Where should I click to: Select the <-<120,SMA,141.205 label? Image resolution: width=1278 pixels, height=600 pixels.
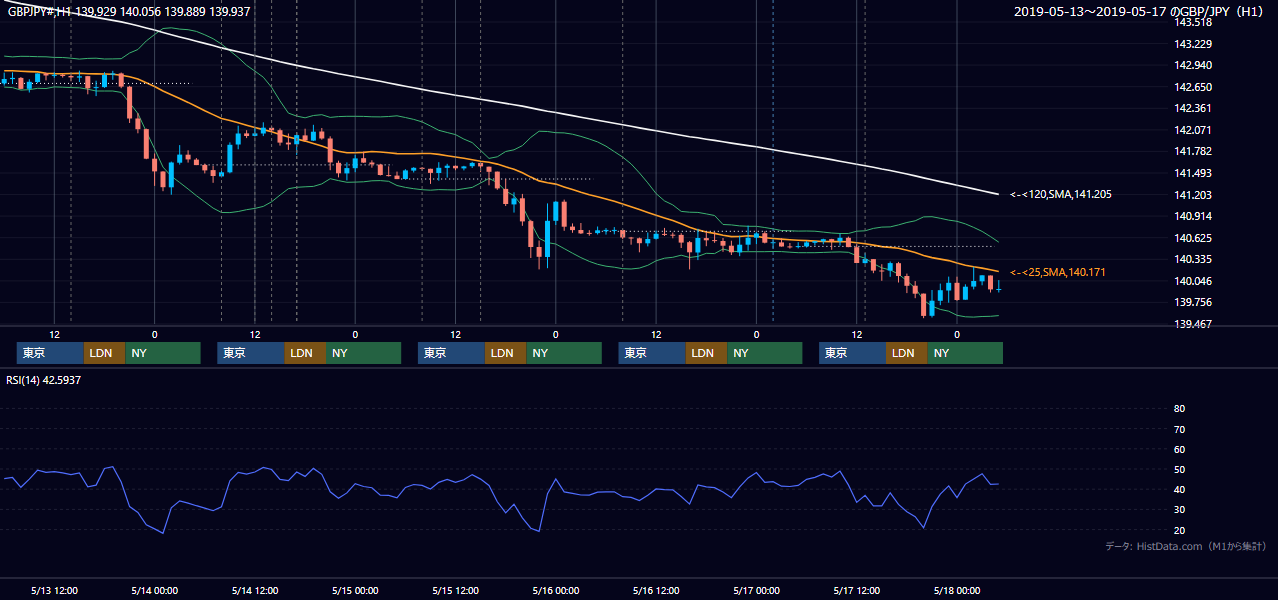point(1059,195)
